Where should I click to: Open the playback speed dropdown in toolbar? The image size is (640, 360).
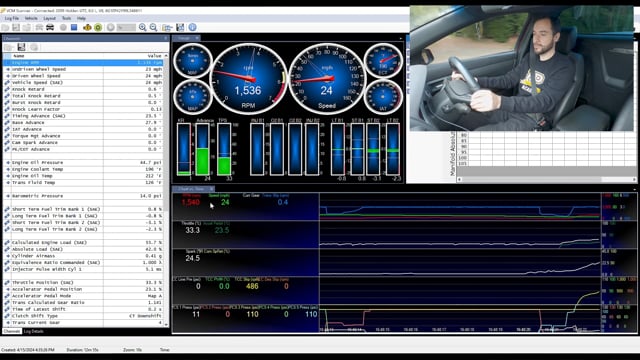(x=126, y=27)
